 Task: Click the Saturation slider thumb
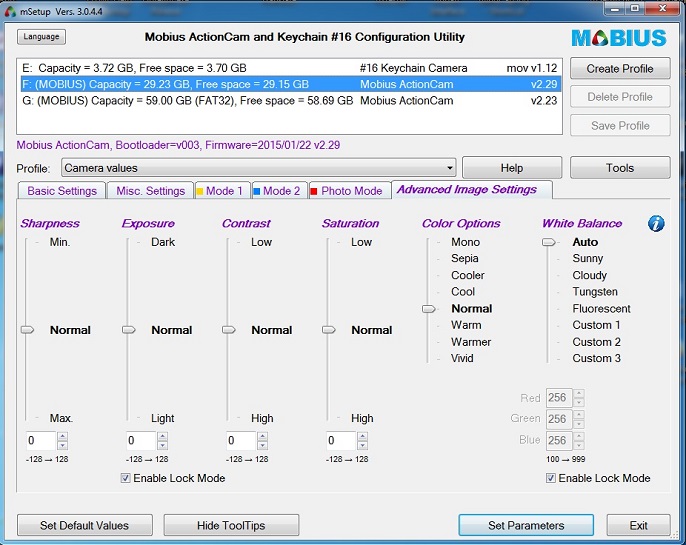coord(329,330)
